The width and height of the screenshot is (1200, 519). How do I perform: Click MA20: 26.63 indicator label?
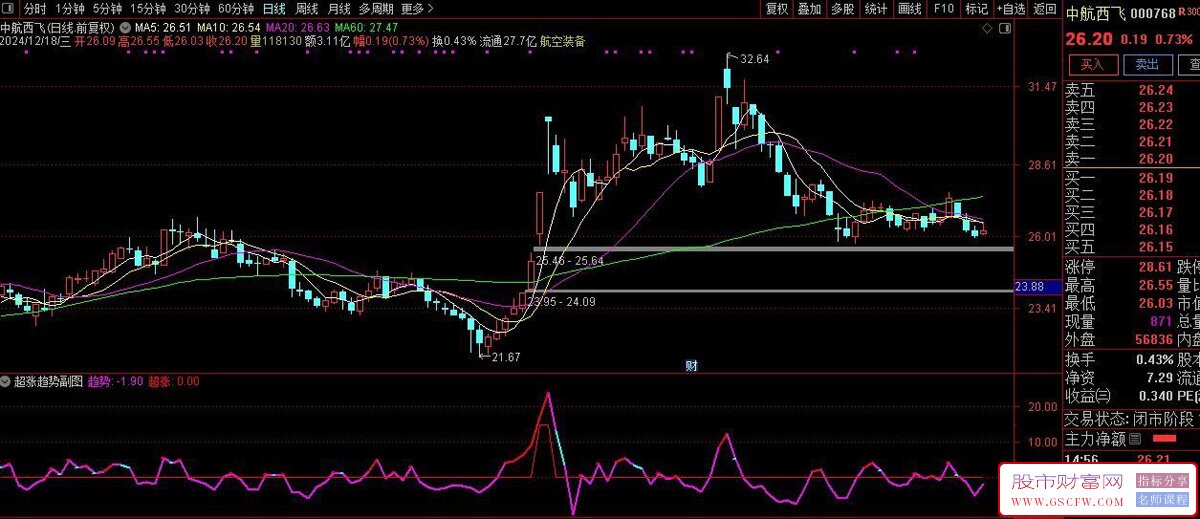tap(298, 27)
